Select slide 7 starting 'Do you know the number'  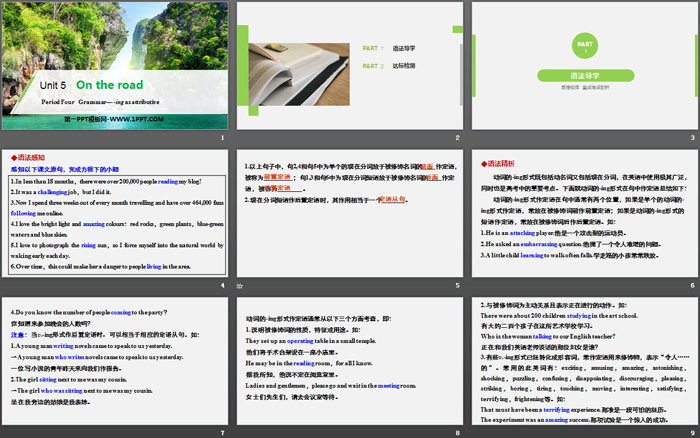[x=116, y=362]
